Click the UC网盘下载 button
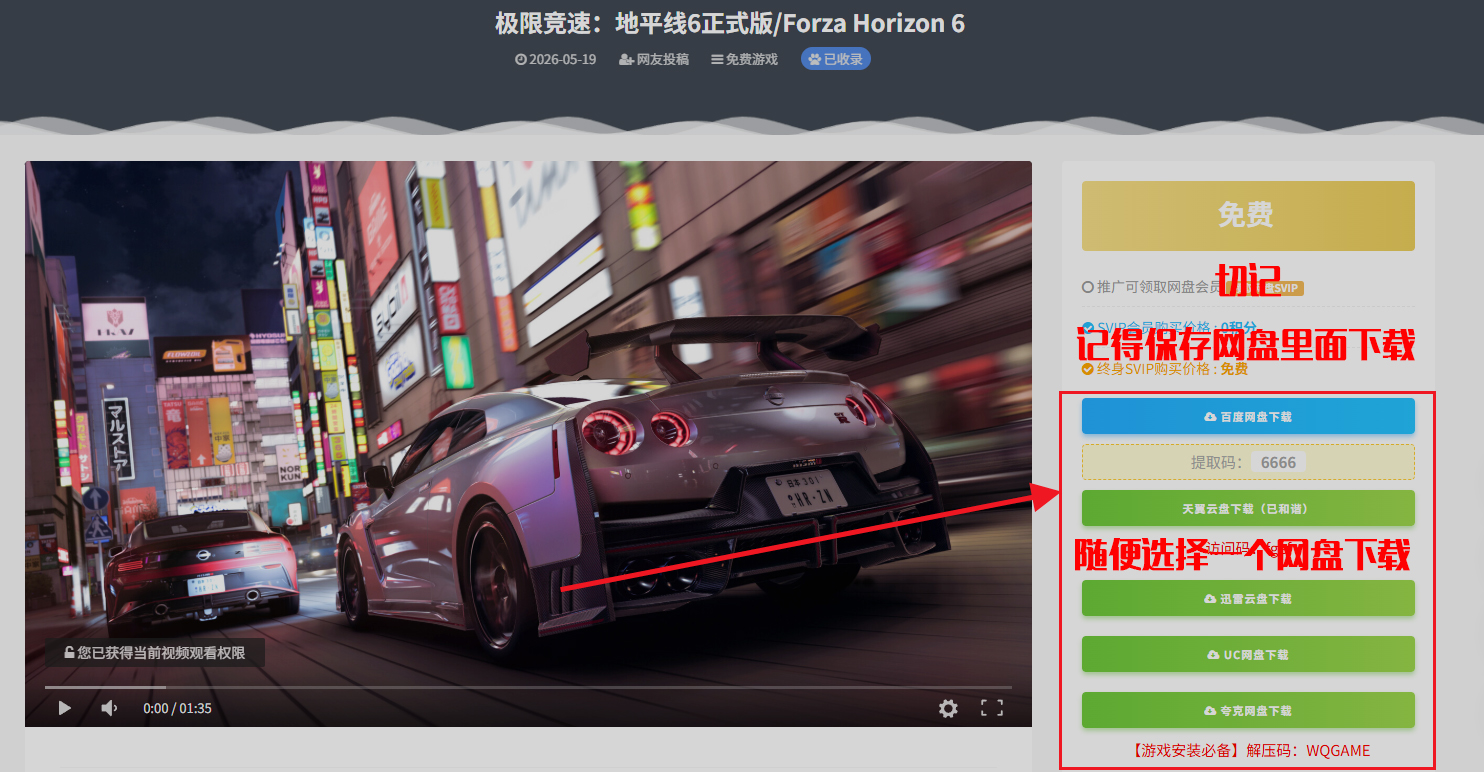Screen dimensions: 1484x772 [x=1248, y=654]
